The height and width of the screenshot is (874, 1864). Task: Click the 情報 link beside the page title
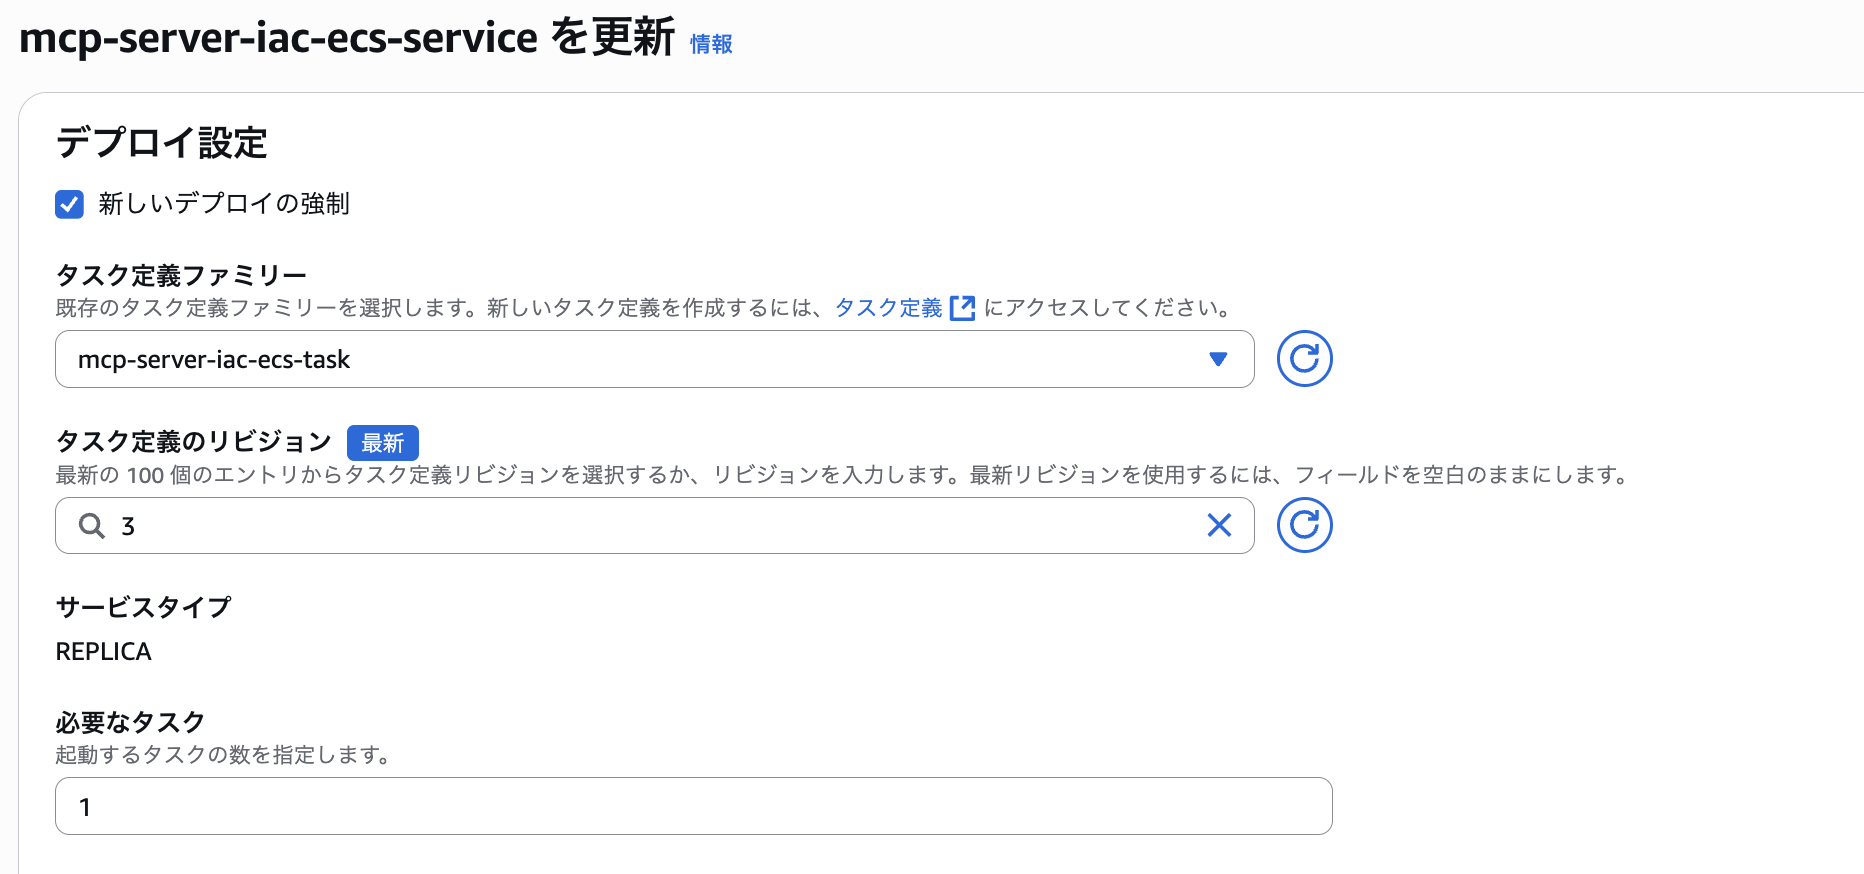pyautogui.click(x=711, y=44)
